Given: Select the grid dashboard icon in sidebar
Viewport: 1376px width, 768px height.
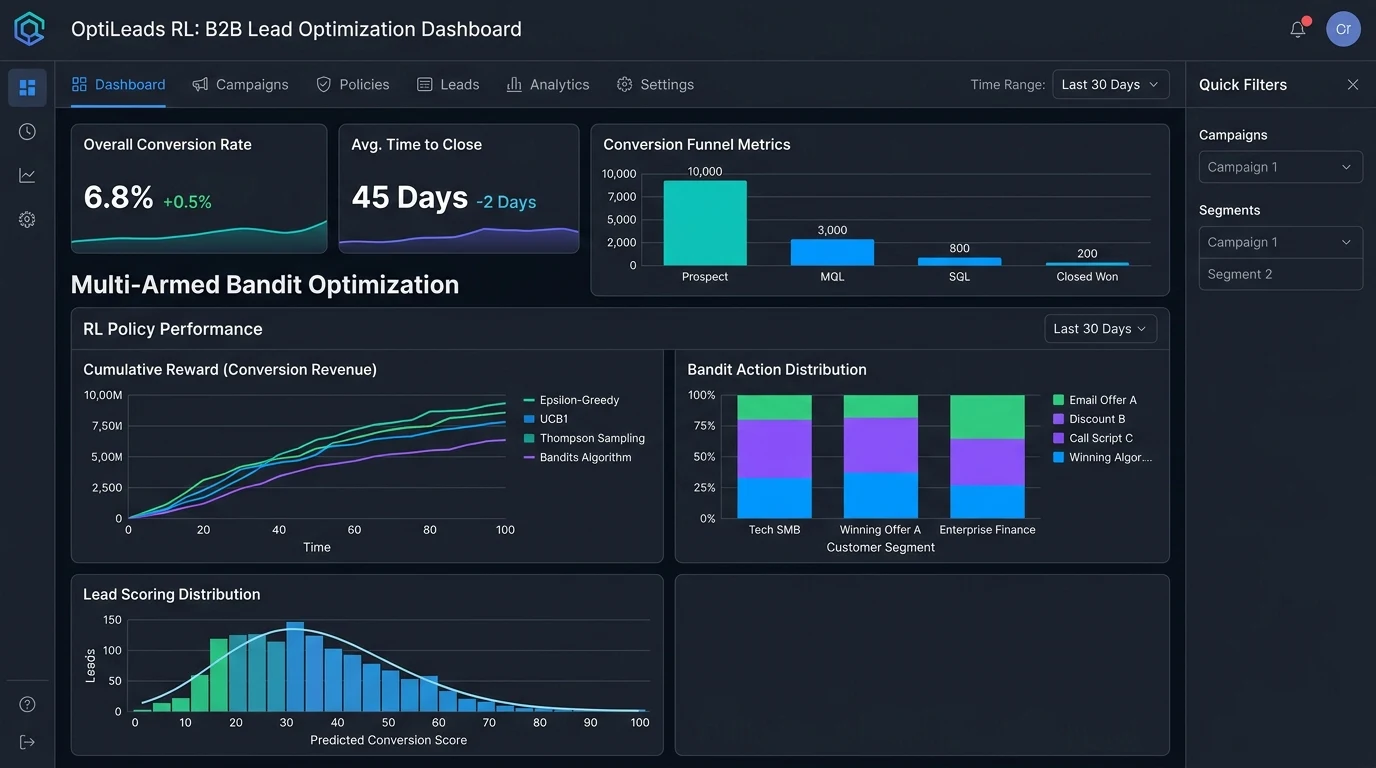Looking at the screenshot, I should [x=27, y=88].
